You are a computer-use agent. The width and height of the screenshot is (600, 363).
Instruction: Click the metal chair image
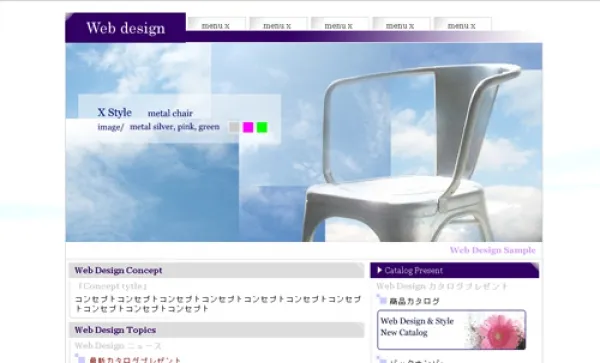(413, 153)
